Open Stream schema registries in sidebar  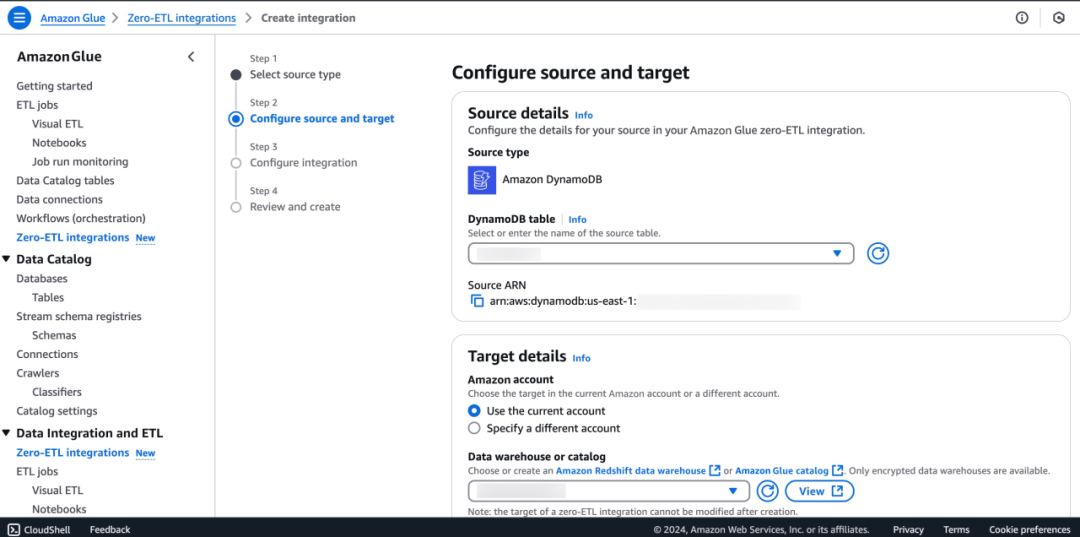coord(79,317)
